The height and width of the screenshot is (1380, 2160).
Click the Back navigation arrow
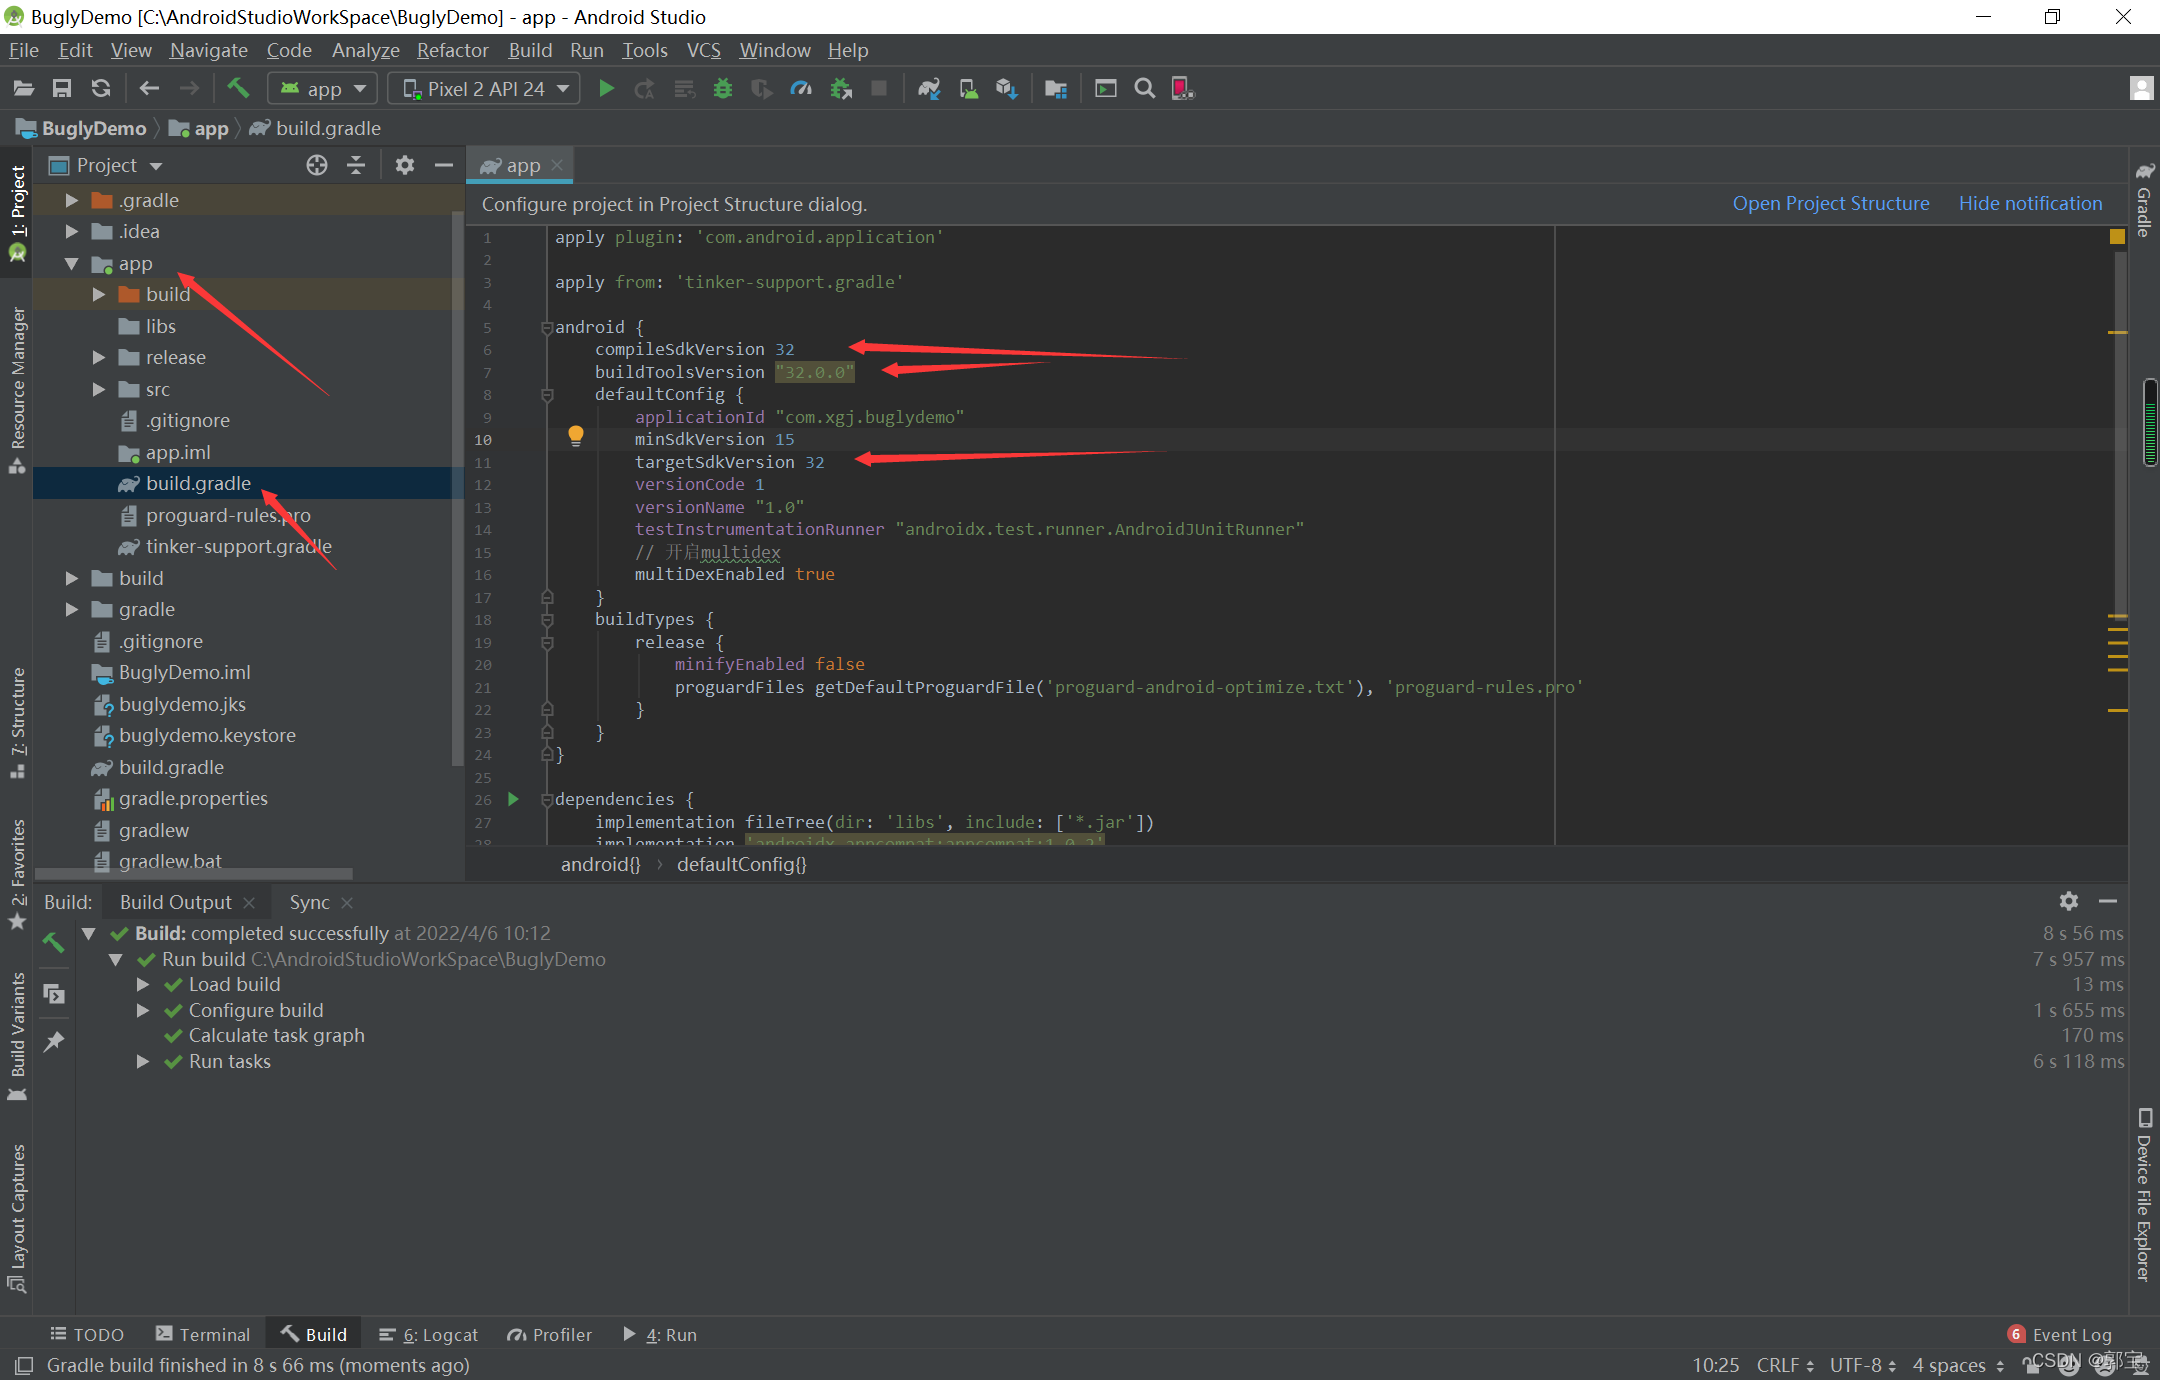[149, 89]
